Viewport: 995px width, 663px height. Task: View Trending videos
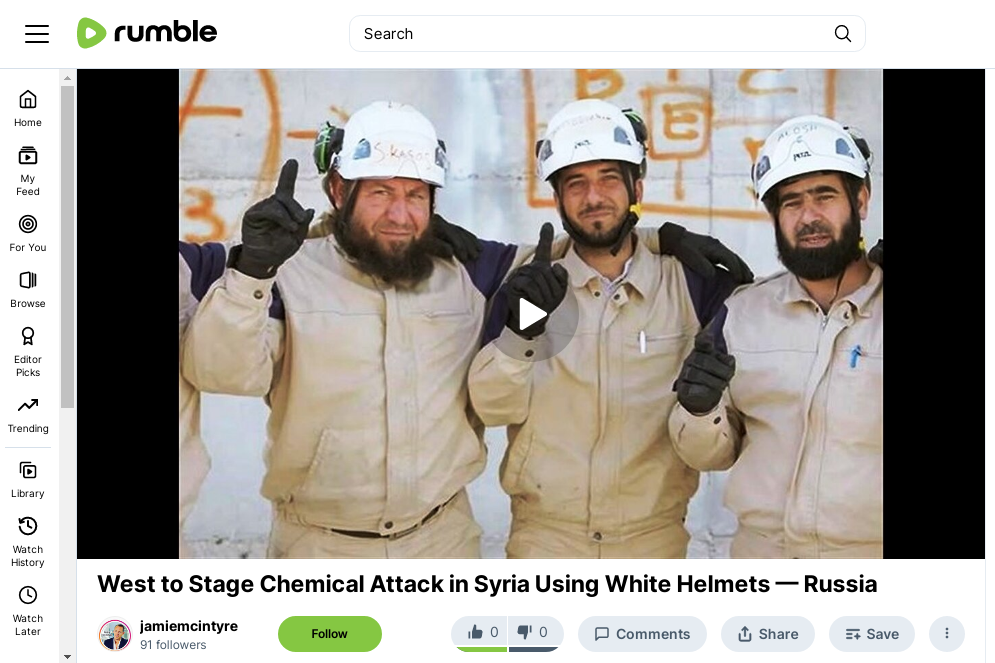point(28,415)
